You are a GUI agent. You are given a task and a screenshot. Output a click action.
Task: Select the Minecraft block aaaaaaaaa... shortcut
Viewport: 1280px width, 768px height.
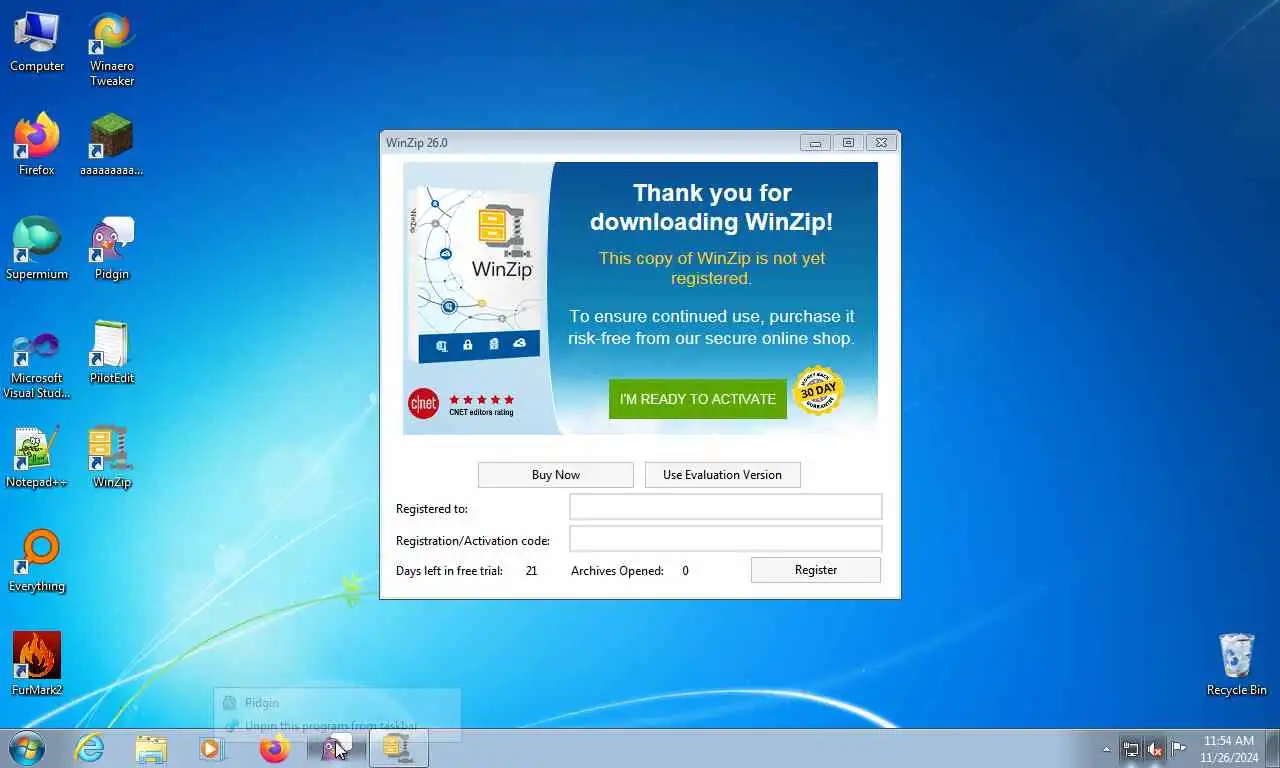click(x=112, y=145)
